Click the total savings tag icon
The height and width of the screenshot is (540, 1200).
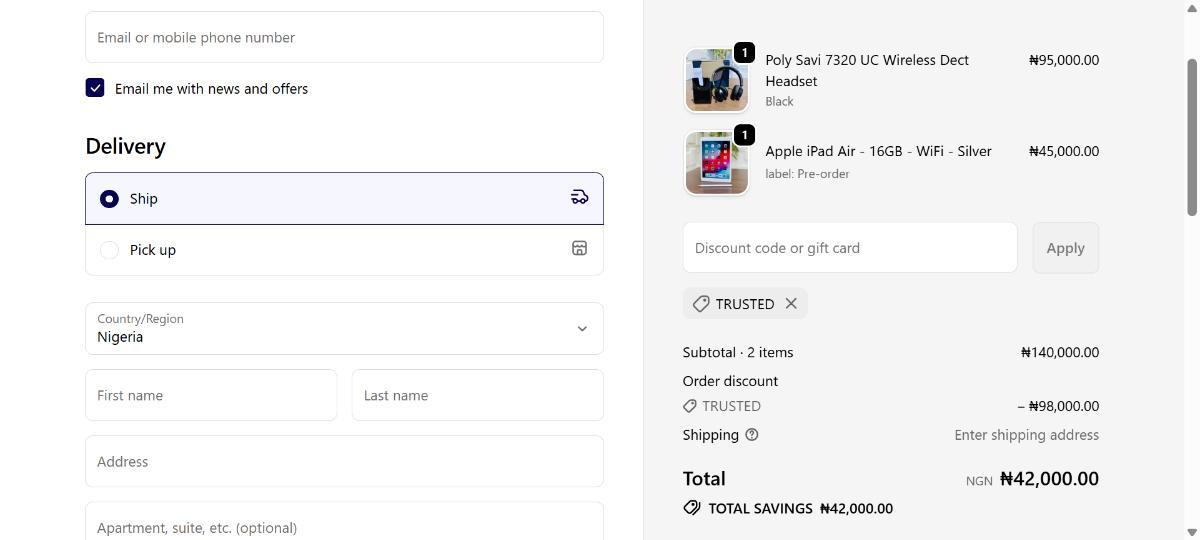pos(692,508)
